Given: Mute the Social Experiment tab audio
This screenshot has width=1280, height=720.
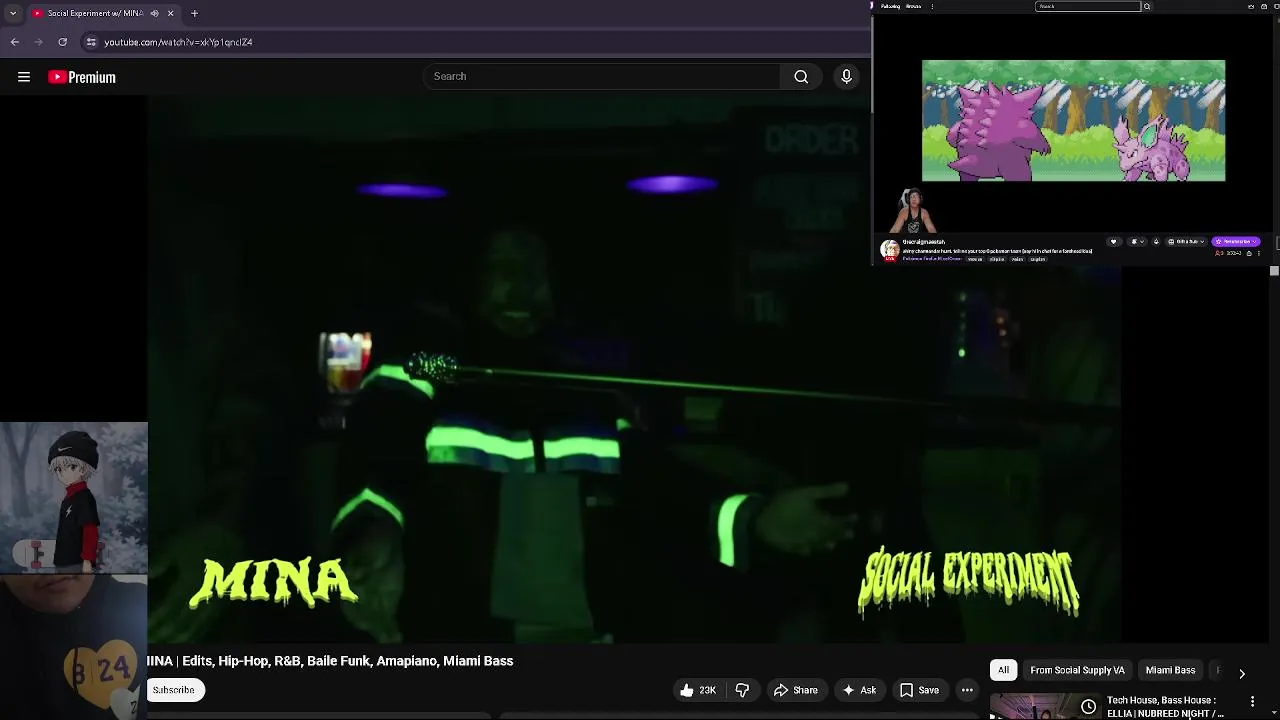Looking at the screenshot, I should click(x=154, y=13).
